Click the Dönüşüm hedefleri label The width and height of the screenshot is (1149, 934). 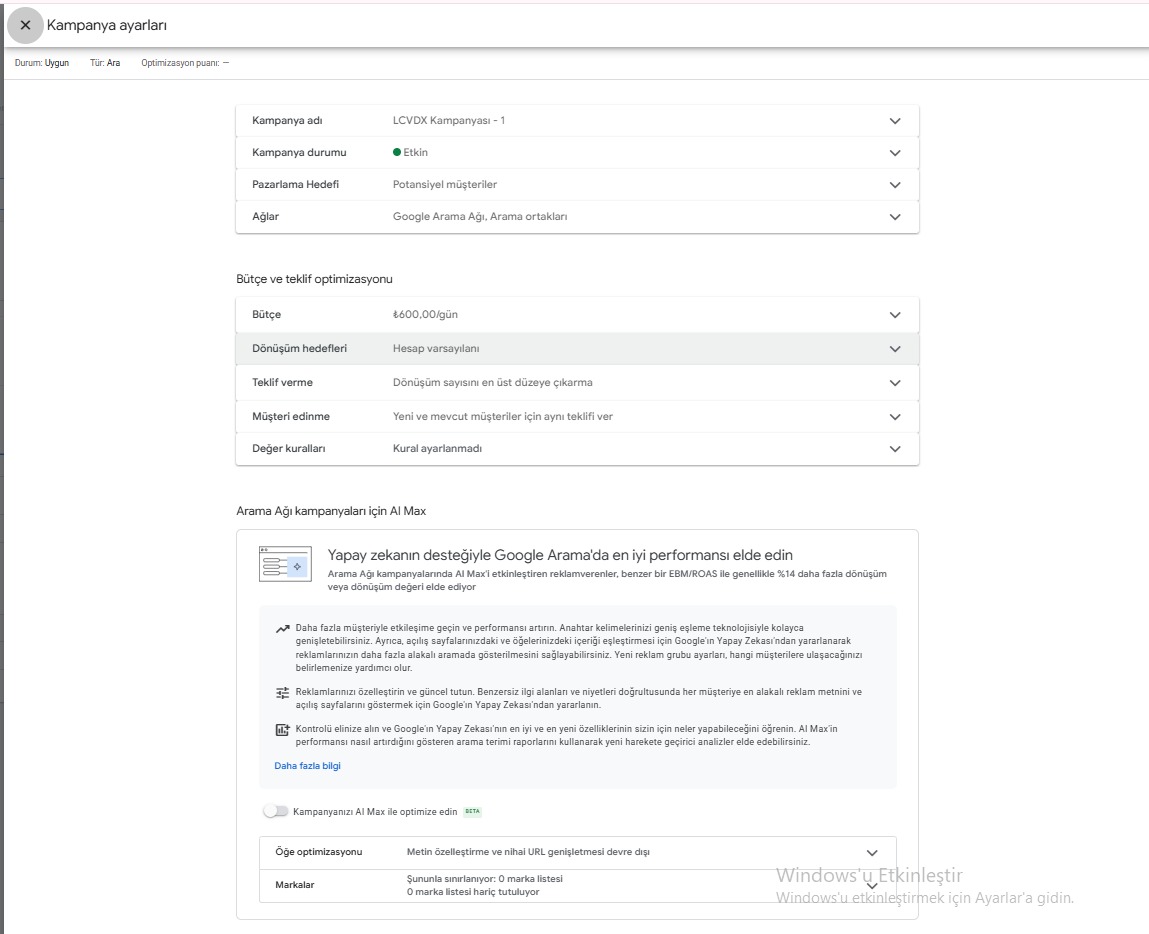[x=300, y=348]
